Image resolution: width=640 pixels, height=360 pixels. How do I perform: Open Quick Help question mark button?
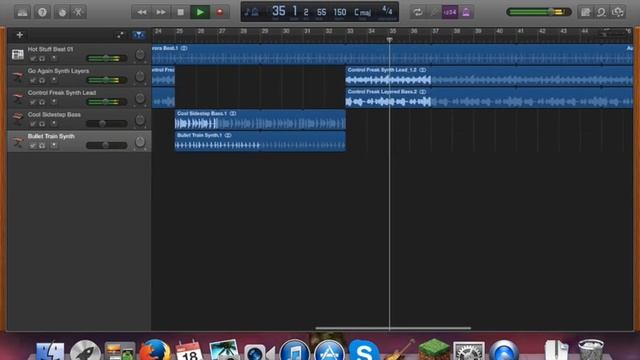coord(42,12)
